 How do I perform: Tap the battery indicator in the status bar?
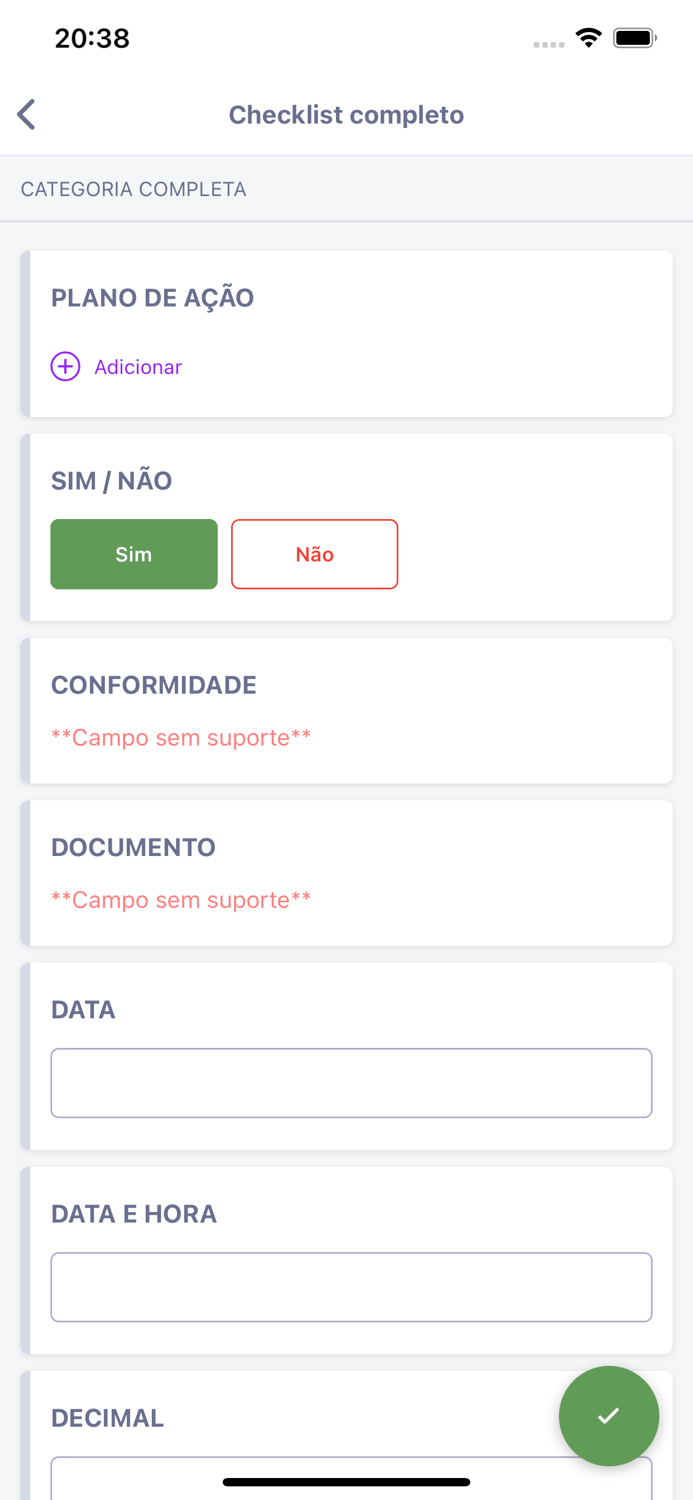pyautogui.click(x=630, y=37)
